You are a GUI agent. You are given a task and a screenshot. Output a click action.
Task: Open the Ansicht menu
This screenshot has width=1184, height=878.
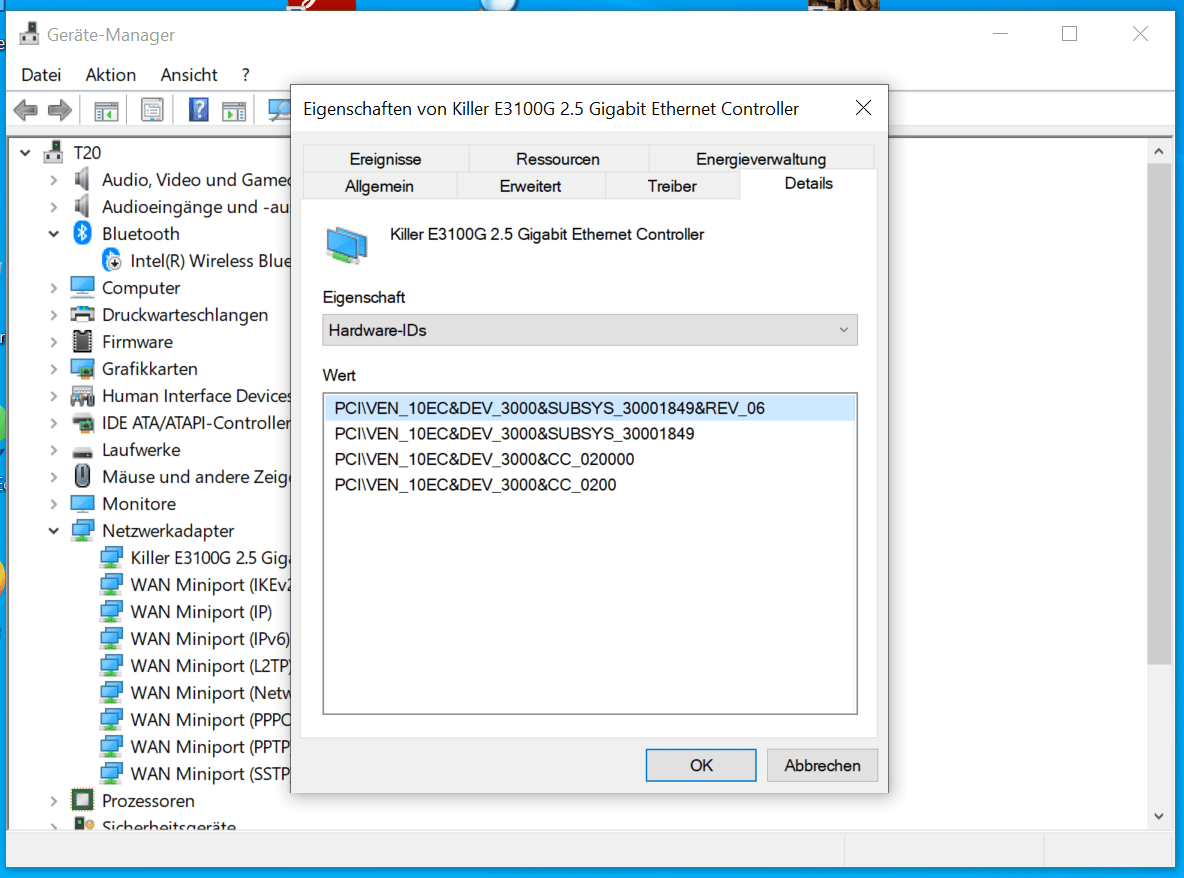point(189,75)
